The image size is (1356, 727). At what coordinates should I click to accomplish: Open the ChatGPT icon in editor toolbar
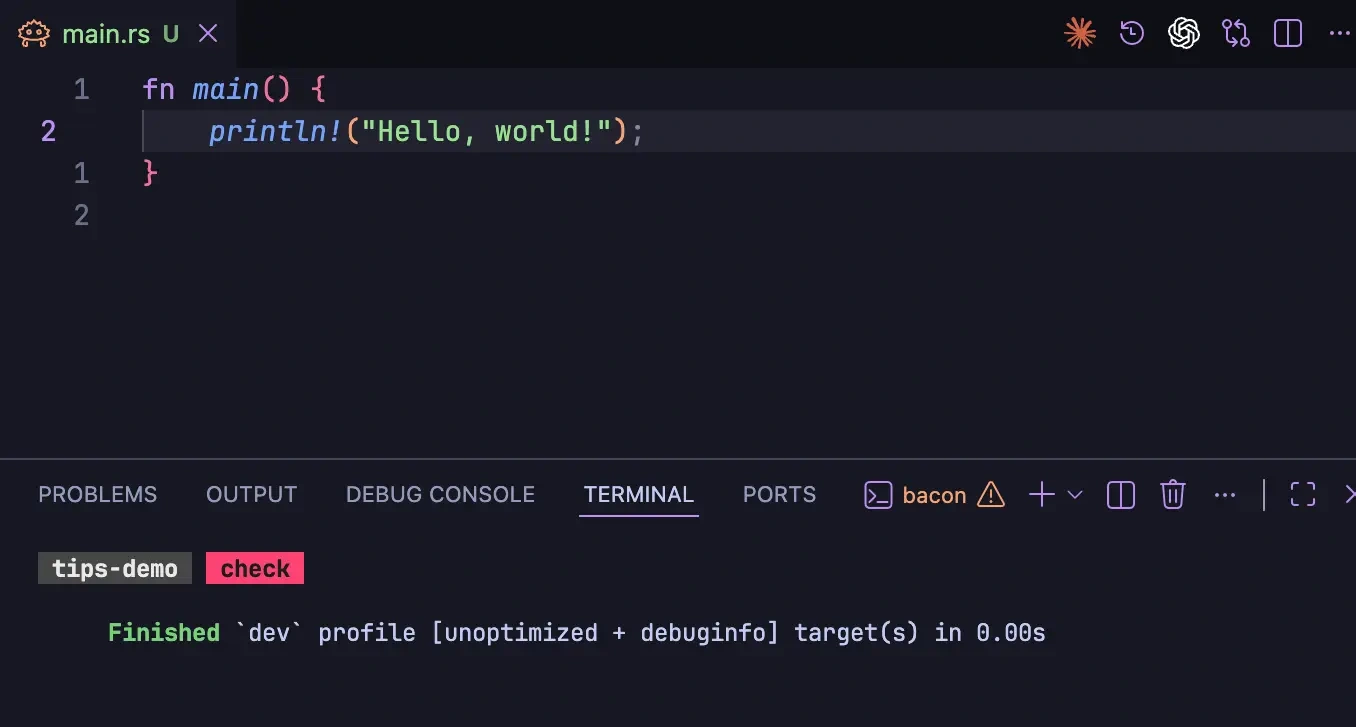[1184, 34]
